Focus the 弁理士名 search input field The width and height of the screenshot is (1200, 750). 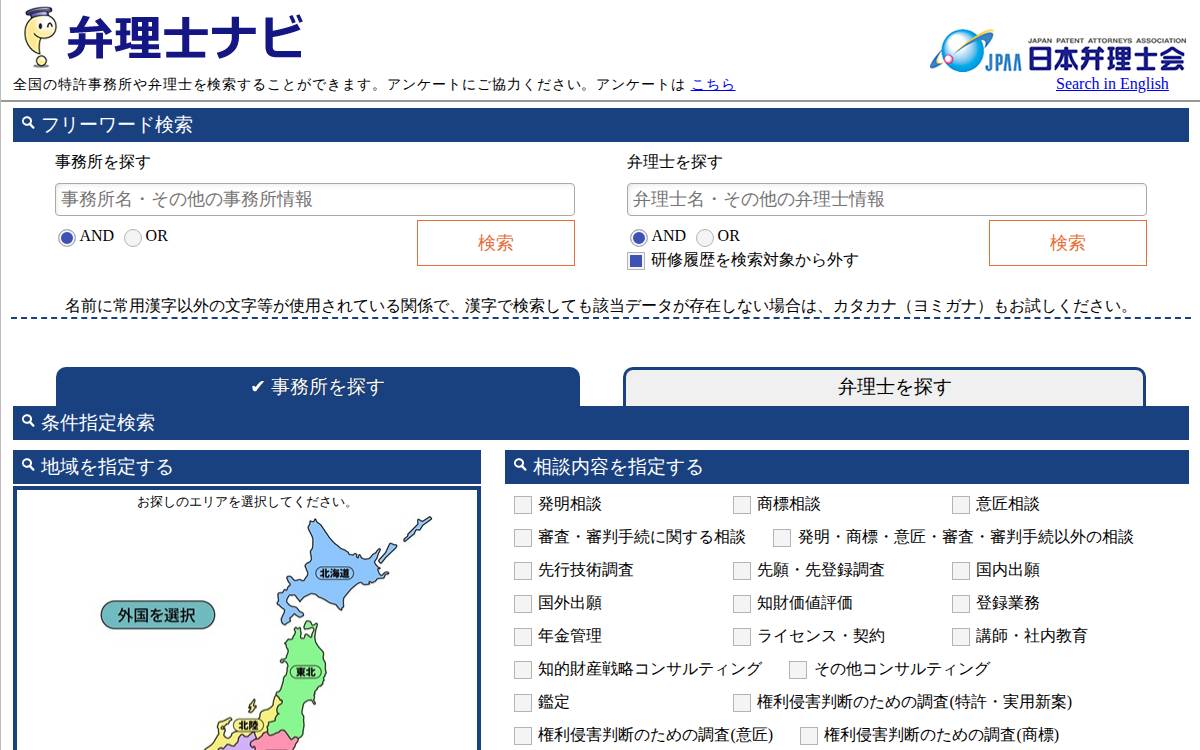click(x=887, y=199)
